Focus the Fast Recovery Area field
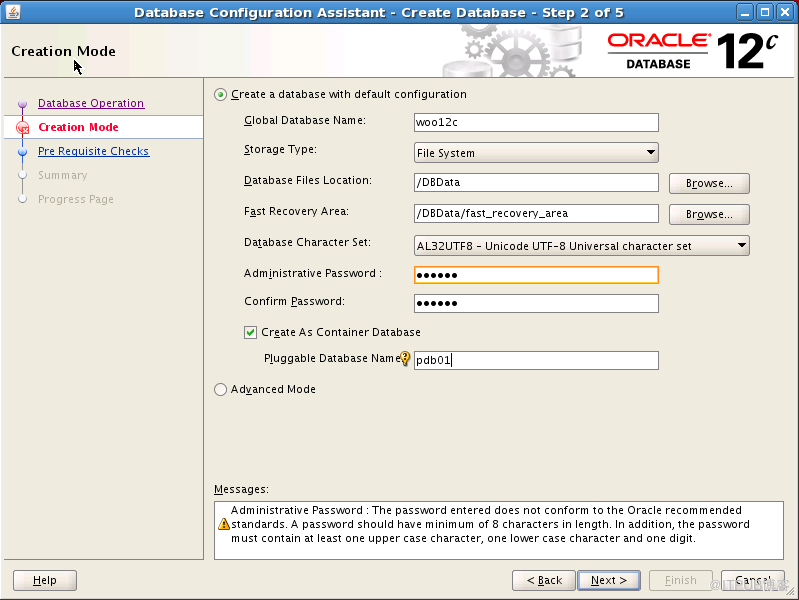Viewport: 799px width, 600px height. point(536,214)
